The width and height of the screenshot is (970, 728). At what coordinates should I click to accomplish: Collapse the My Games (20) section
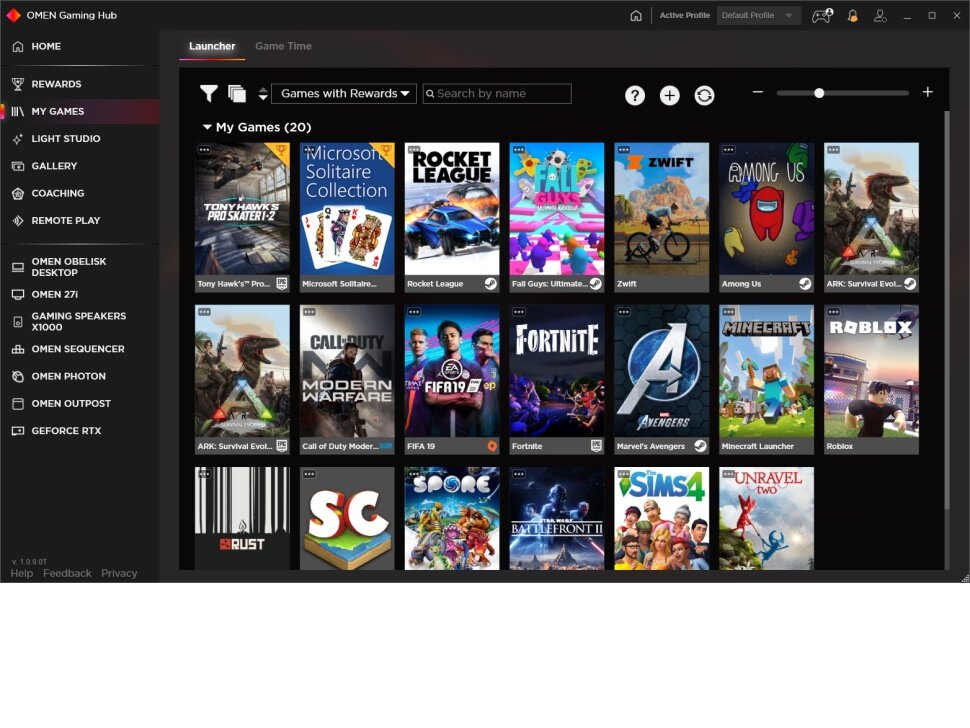click(207, 127)
